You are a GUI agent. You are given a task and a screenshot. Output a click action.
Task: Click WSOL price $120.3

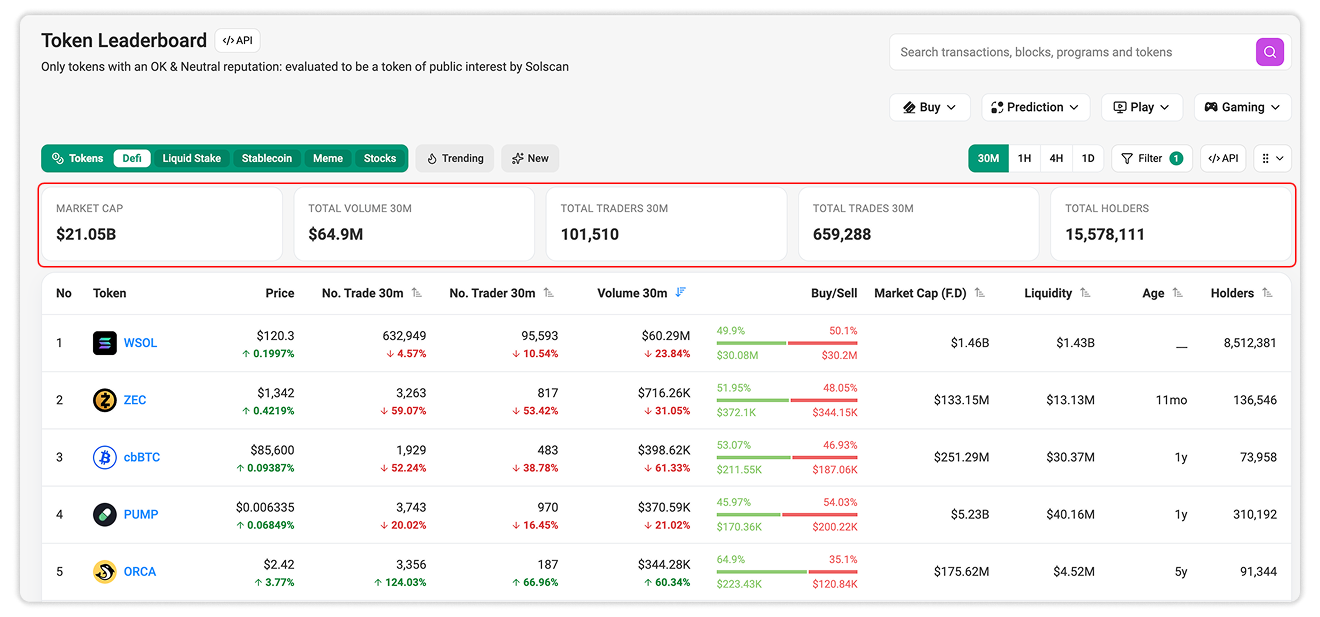[x=275, y=336]
